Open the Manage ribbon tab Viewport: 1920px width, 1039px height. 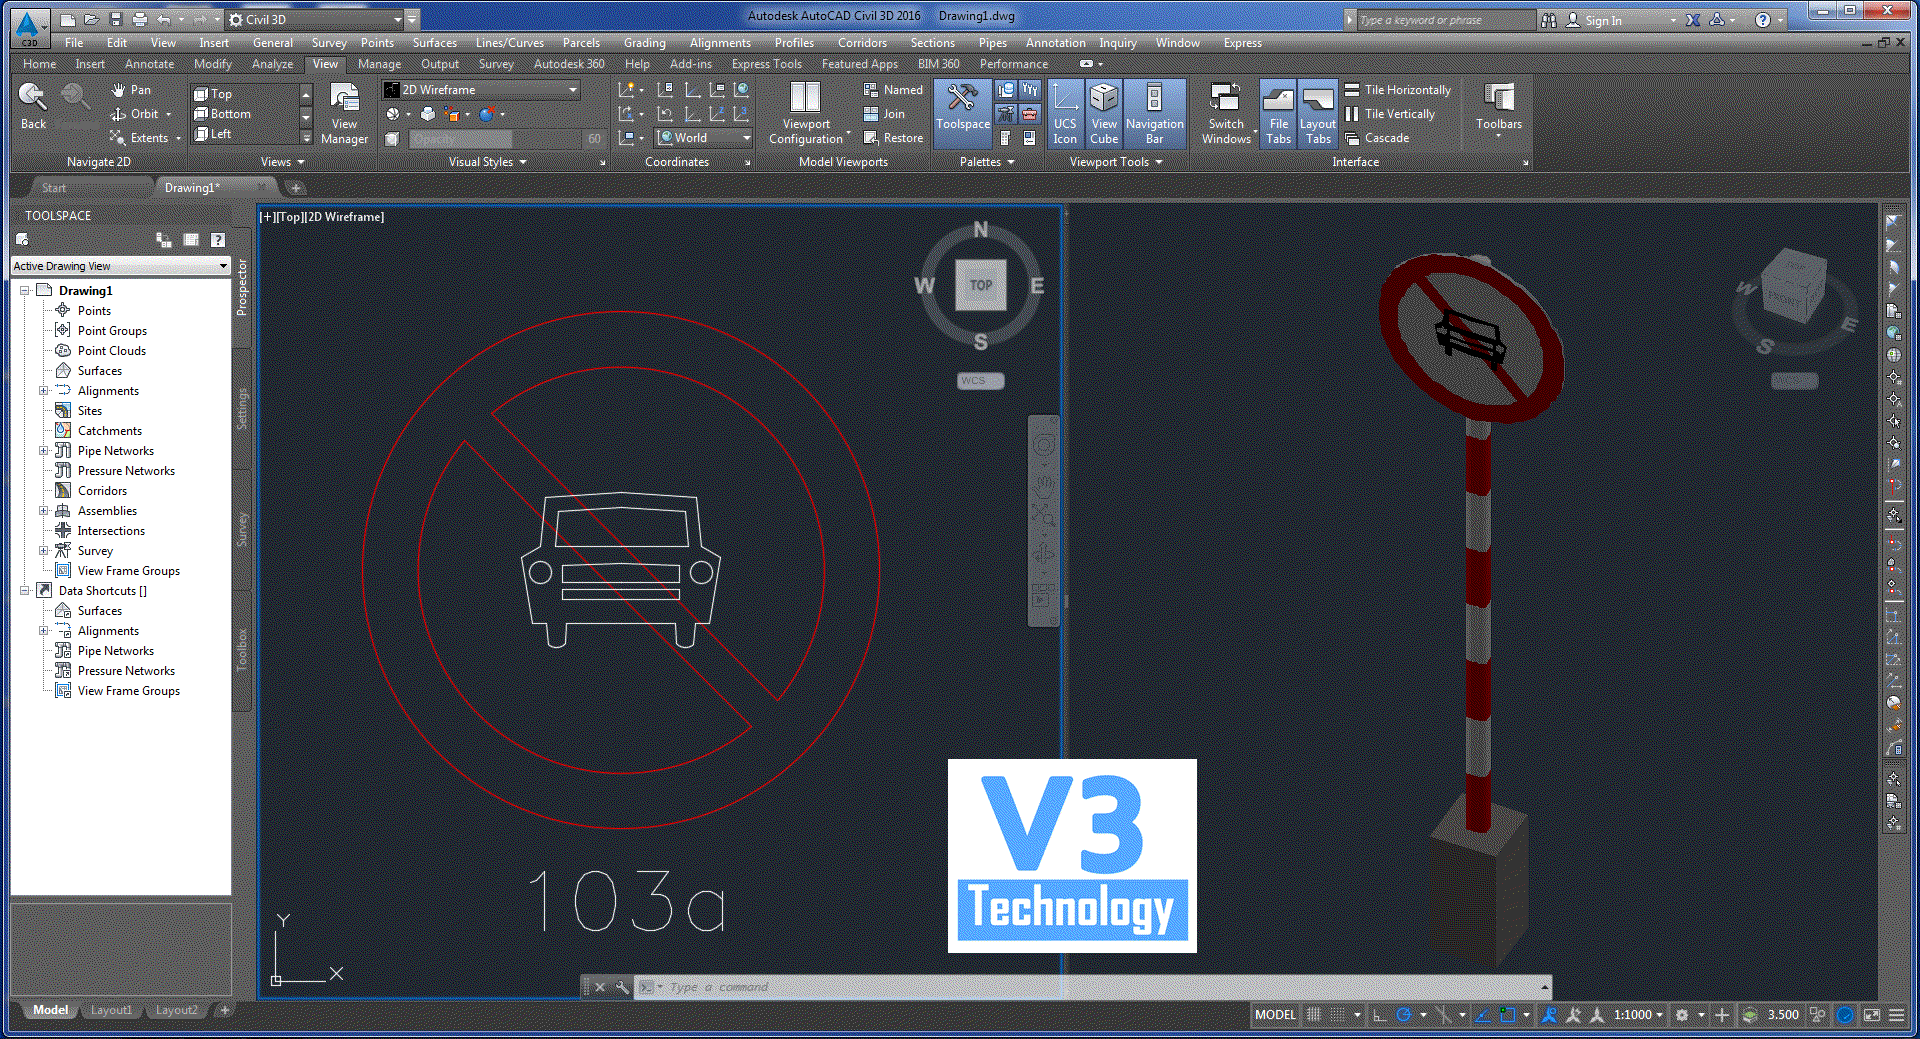[379, 64]
